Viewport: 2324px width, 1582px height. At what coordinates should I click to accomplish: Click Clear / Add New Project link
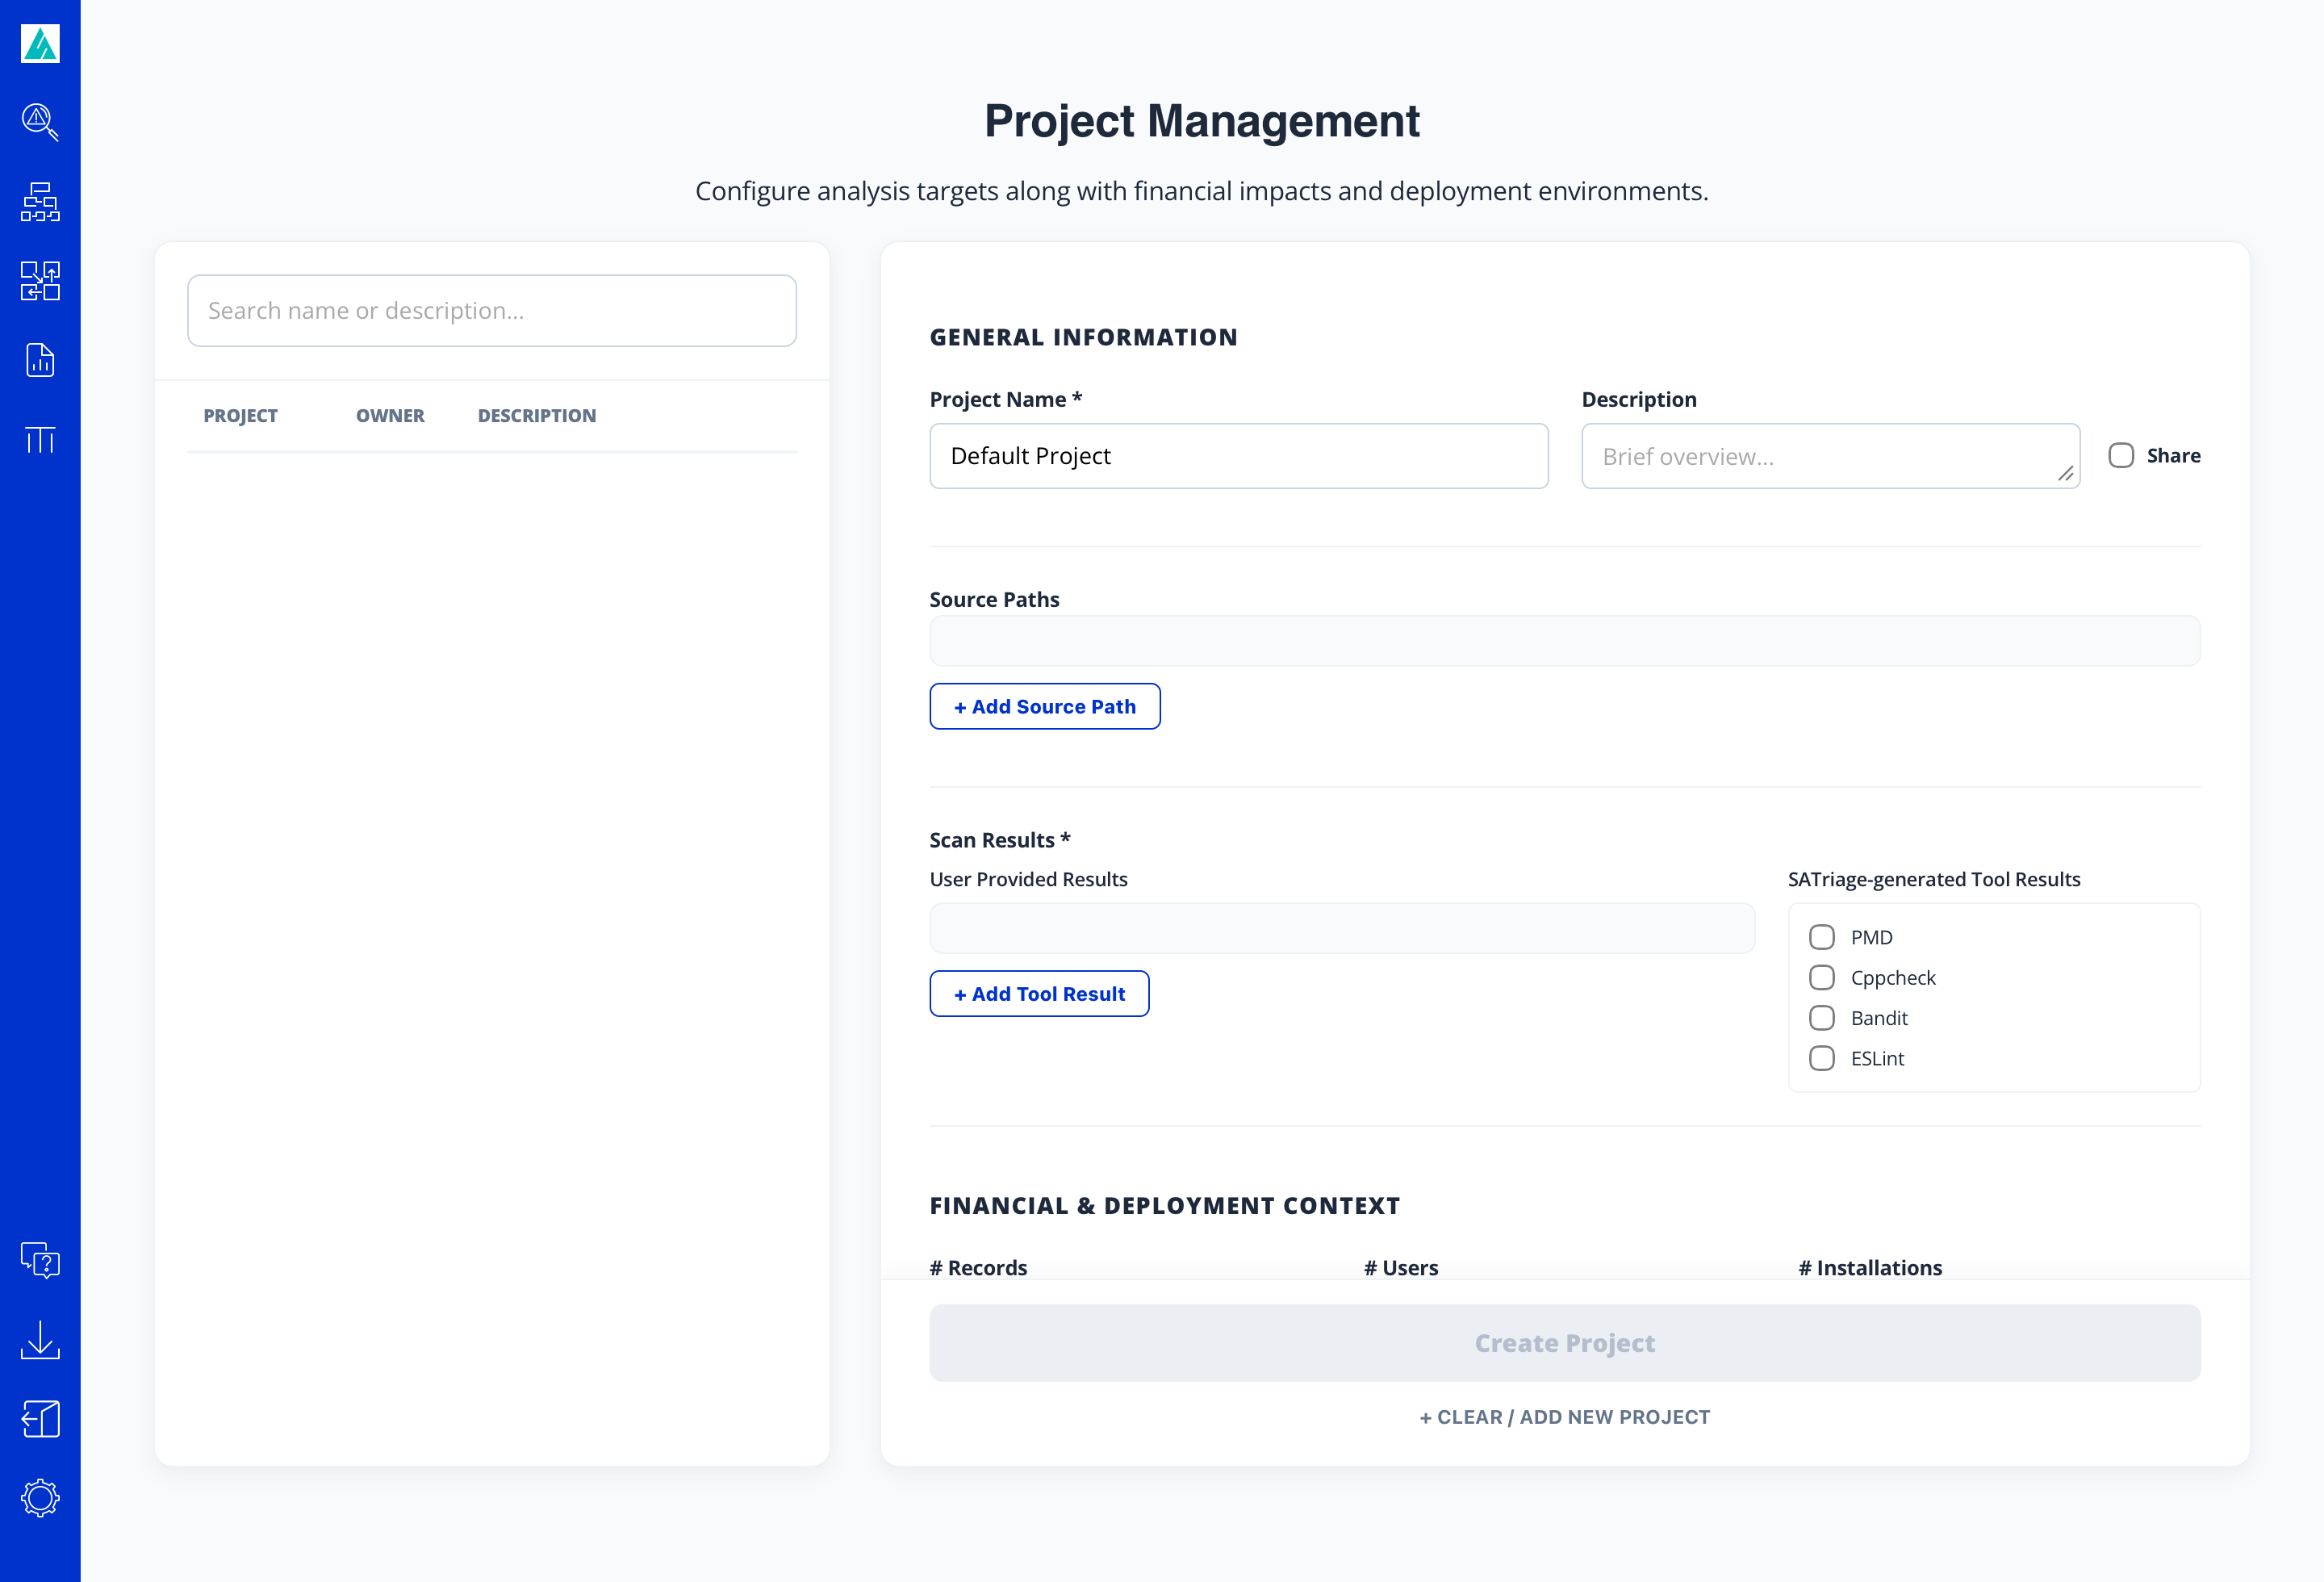pyautogui.click(x=1565, y=1417)
